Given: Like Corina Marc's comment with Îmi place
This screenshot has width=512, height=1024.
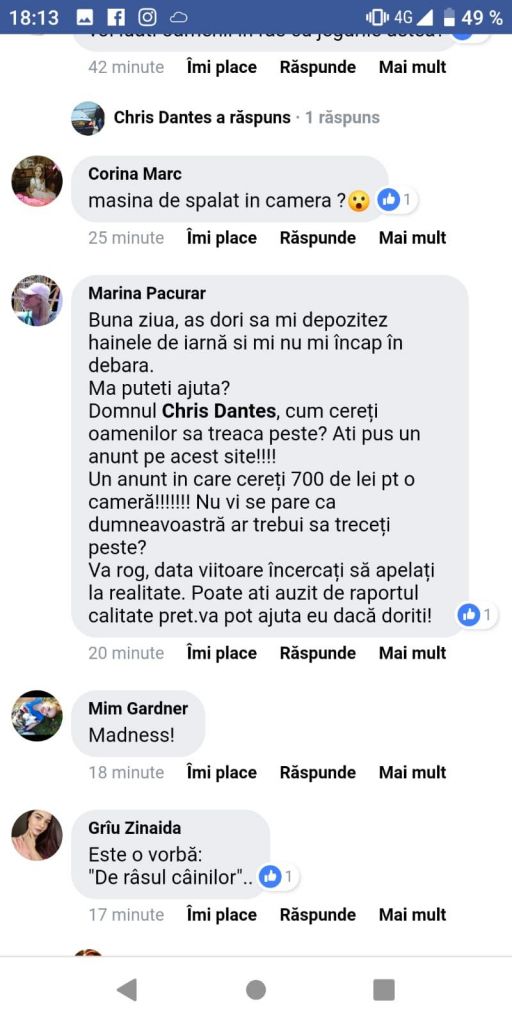Looking at the screenshot, I should point(221,238).
